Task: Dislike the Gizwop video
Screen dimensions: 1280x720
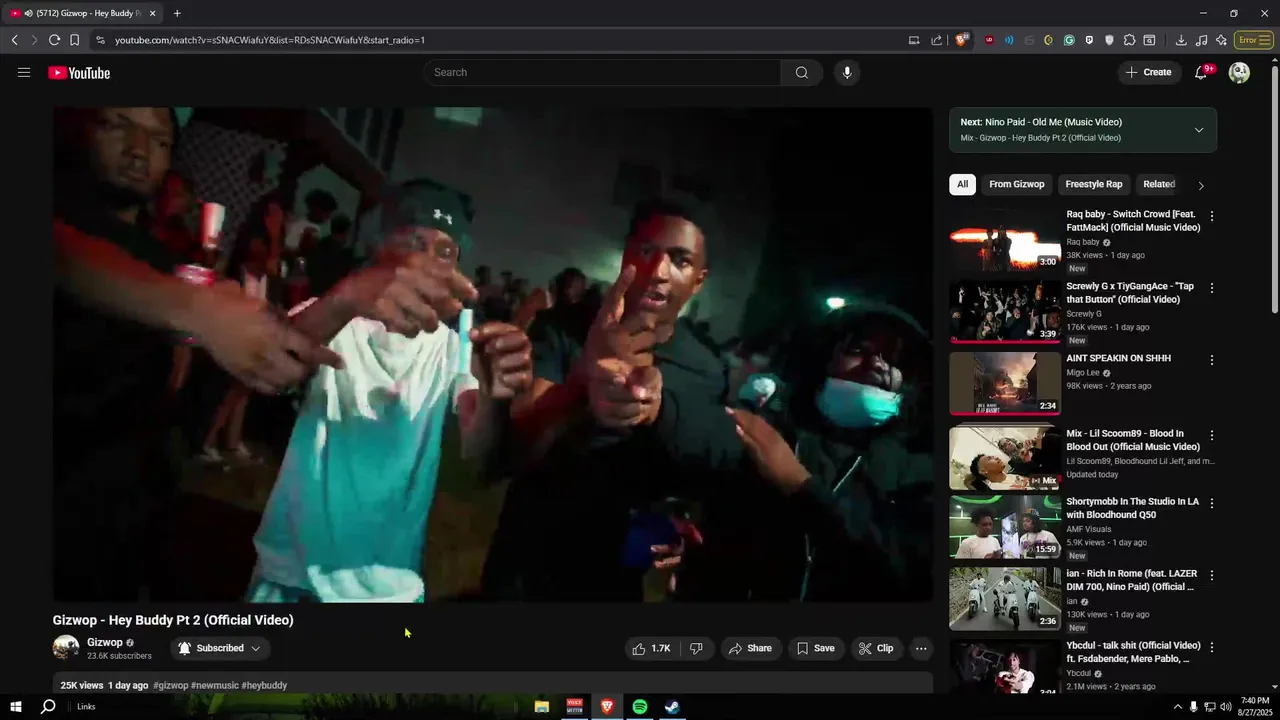Action: click(x=696, y=648)
